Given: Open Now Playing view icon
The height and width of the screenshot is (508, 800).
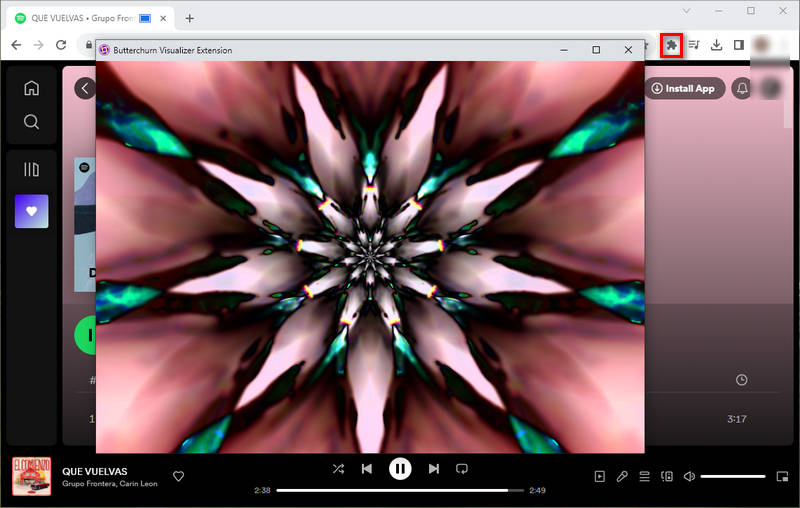Looking at the screenshot, I should tap(599, 476).
